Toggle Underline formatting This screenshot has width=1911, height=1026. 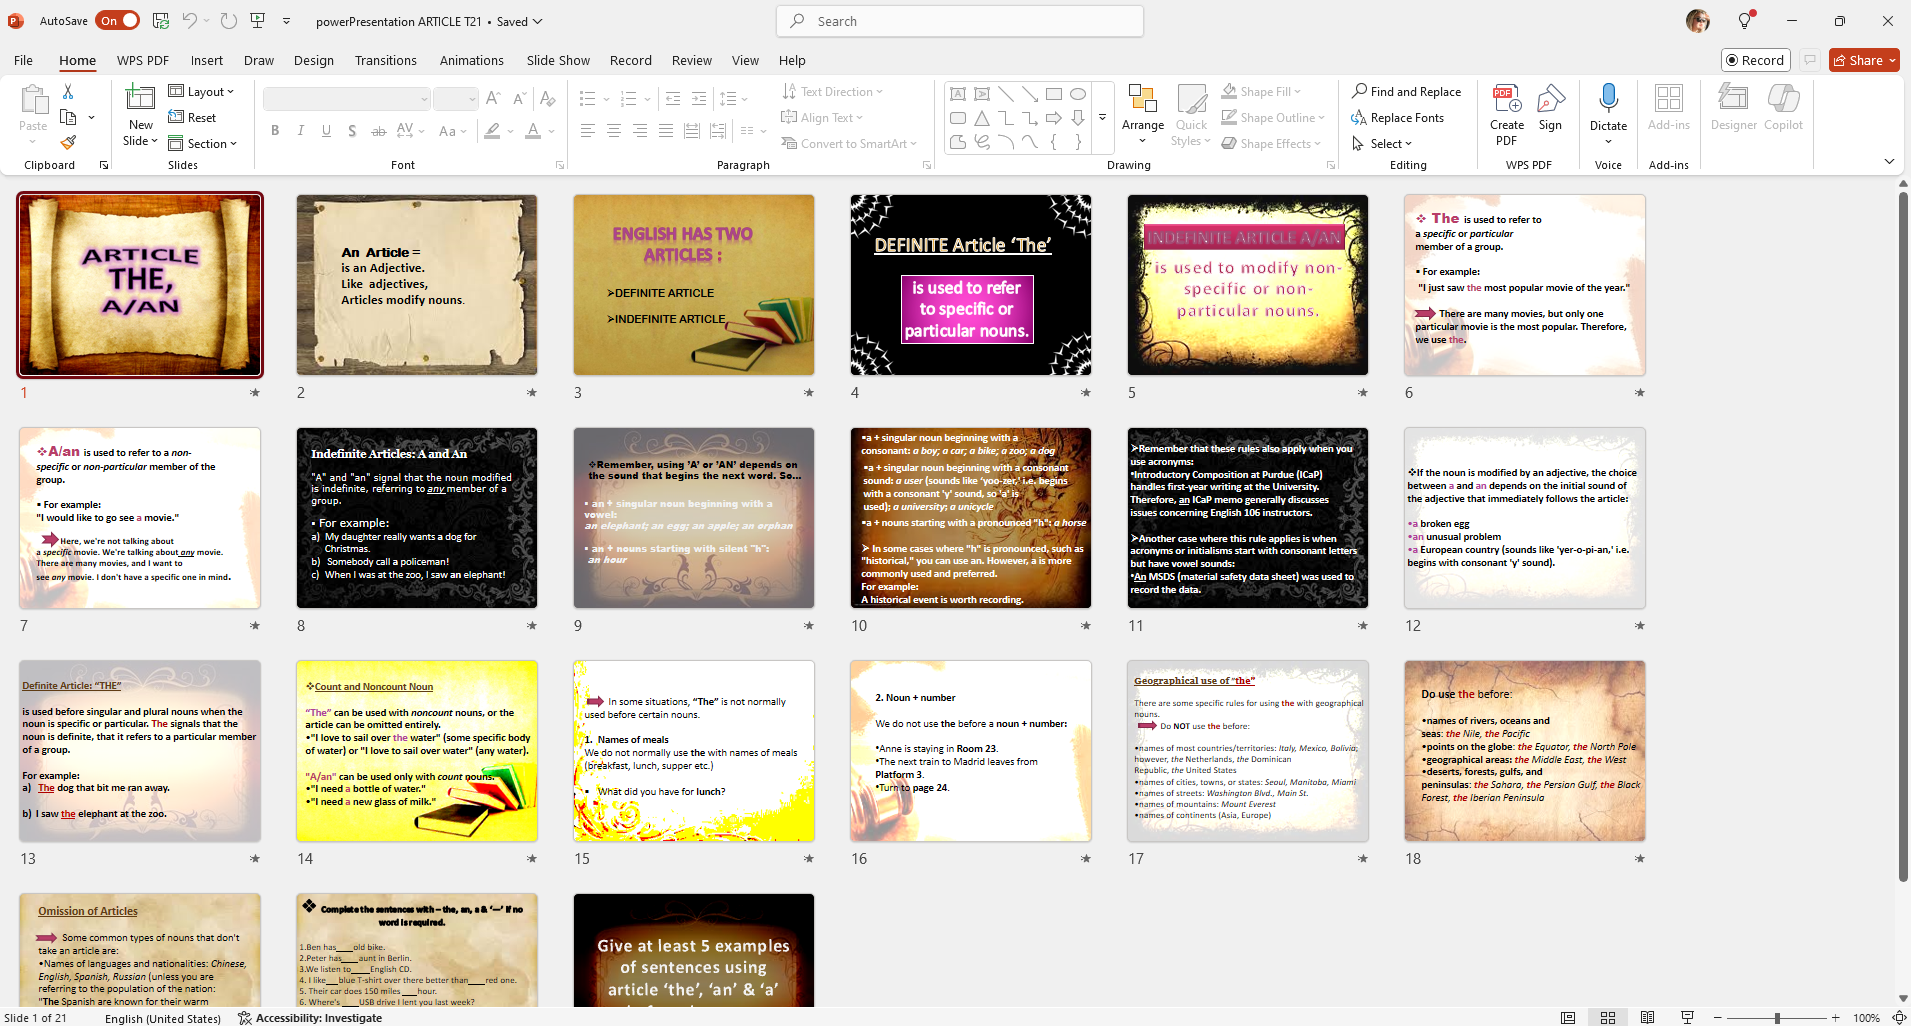pyautogui.click(x=326, y=131)
